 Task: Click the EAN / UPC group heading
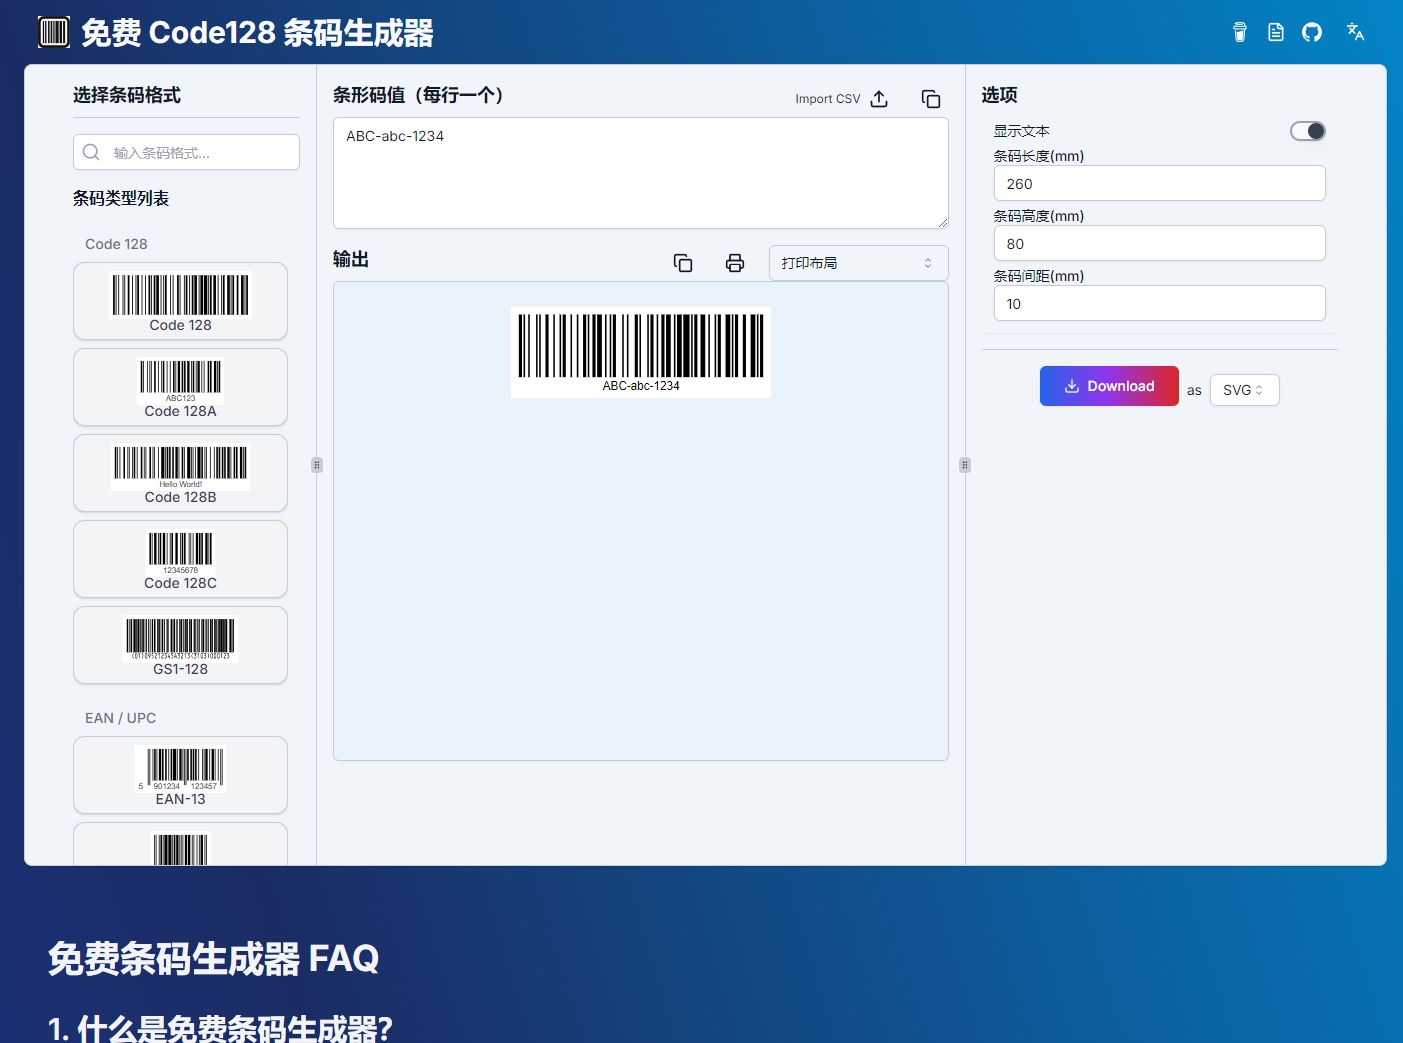pyautogui.click(x=120, y=718)
